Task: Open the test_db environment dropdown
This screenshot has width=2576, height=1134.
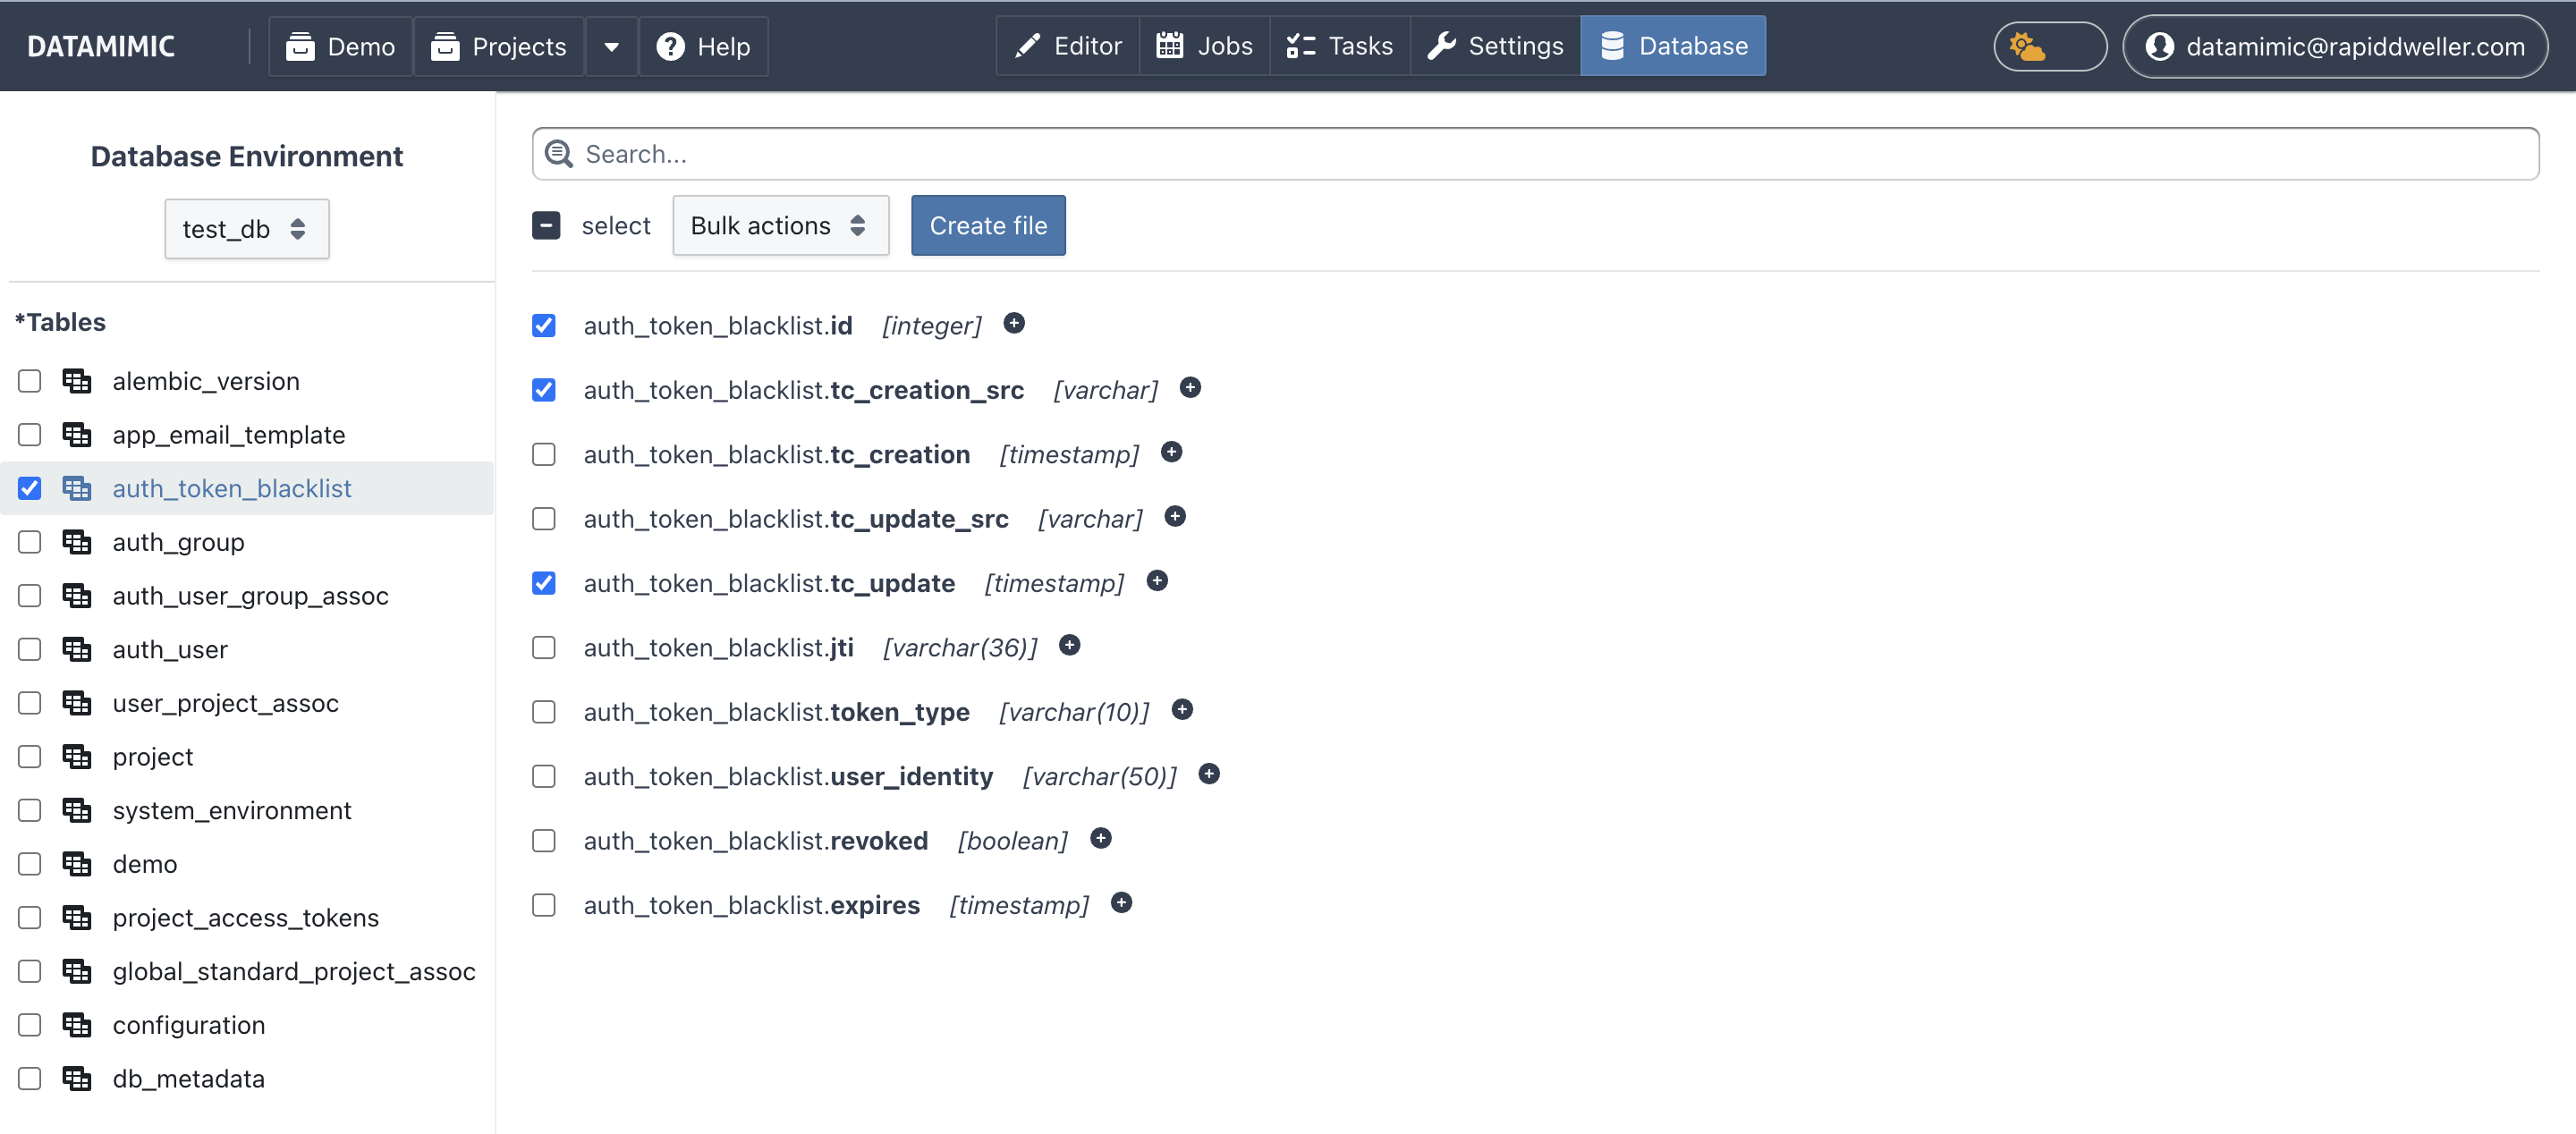Action: tap(247, 229)
